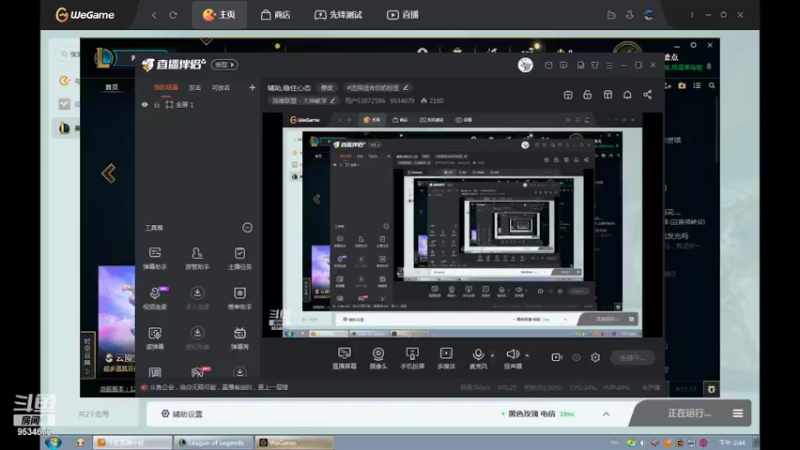Click the left gold chevron in the League client
800x450 pixels.
(x=108, y=174)
